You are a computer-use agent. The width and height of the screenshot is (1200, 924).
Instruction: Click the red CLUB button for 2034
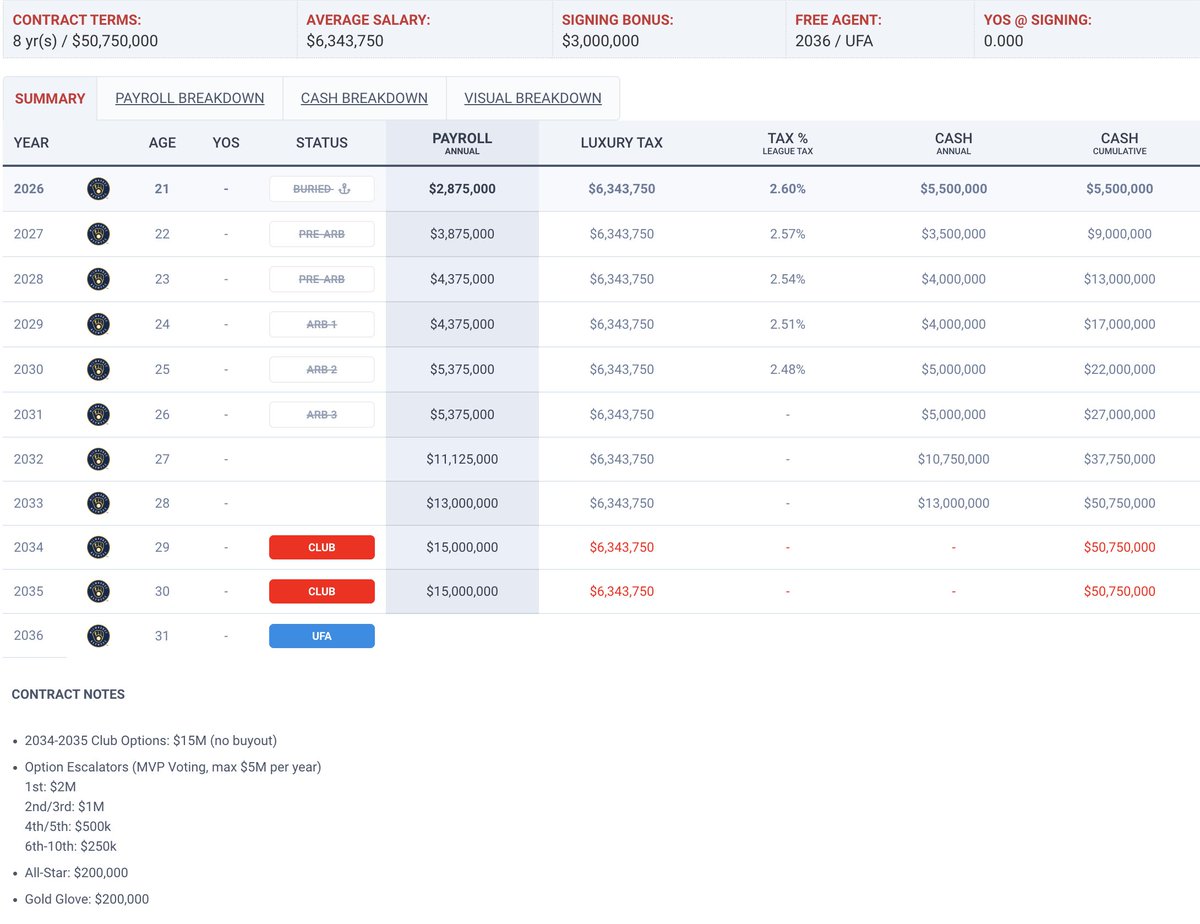point(321,547)
